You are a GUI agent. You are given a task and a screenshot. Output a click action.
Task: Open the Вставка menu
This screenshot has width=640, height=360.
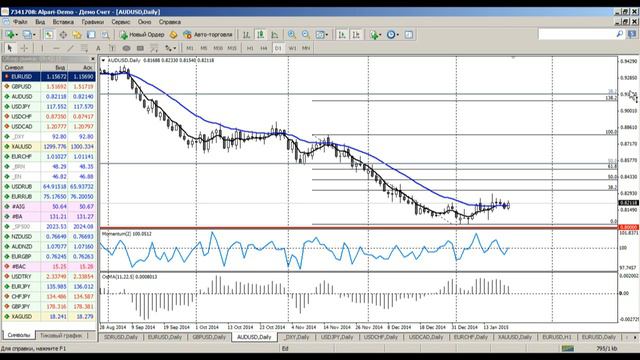pos(63,22)
